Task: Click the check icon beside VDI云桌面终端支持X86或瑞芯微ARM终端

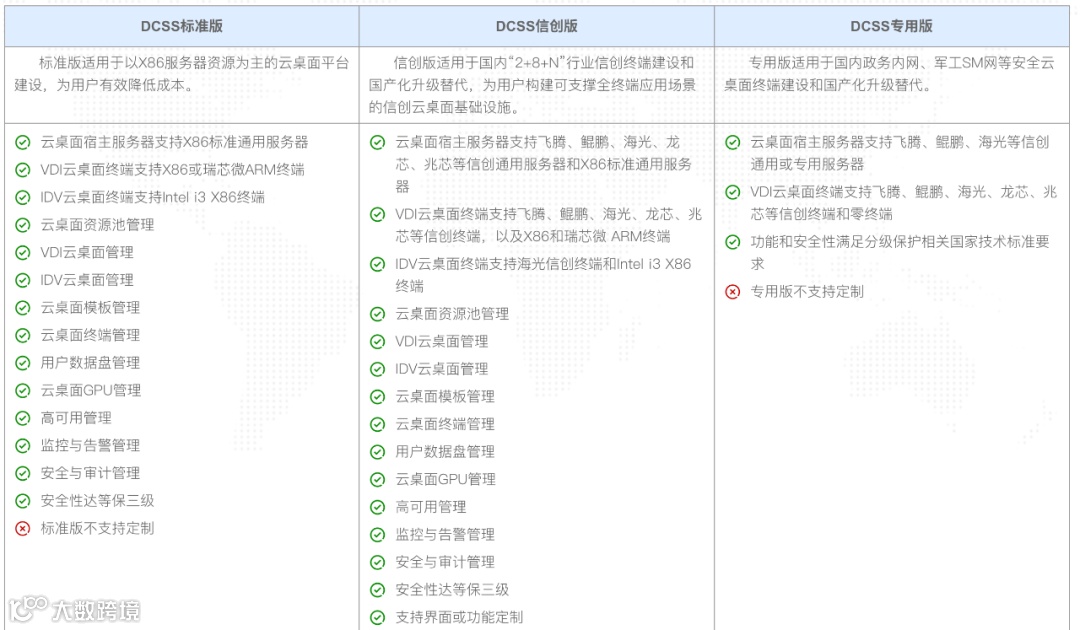Action: [23, 170]
